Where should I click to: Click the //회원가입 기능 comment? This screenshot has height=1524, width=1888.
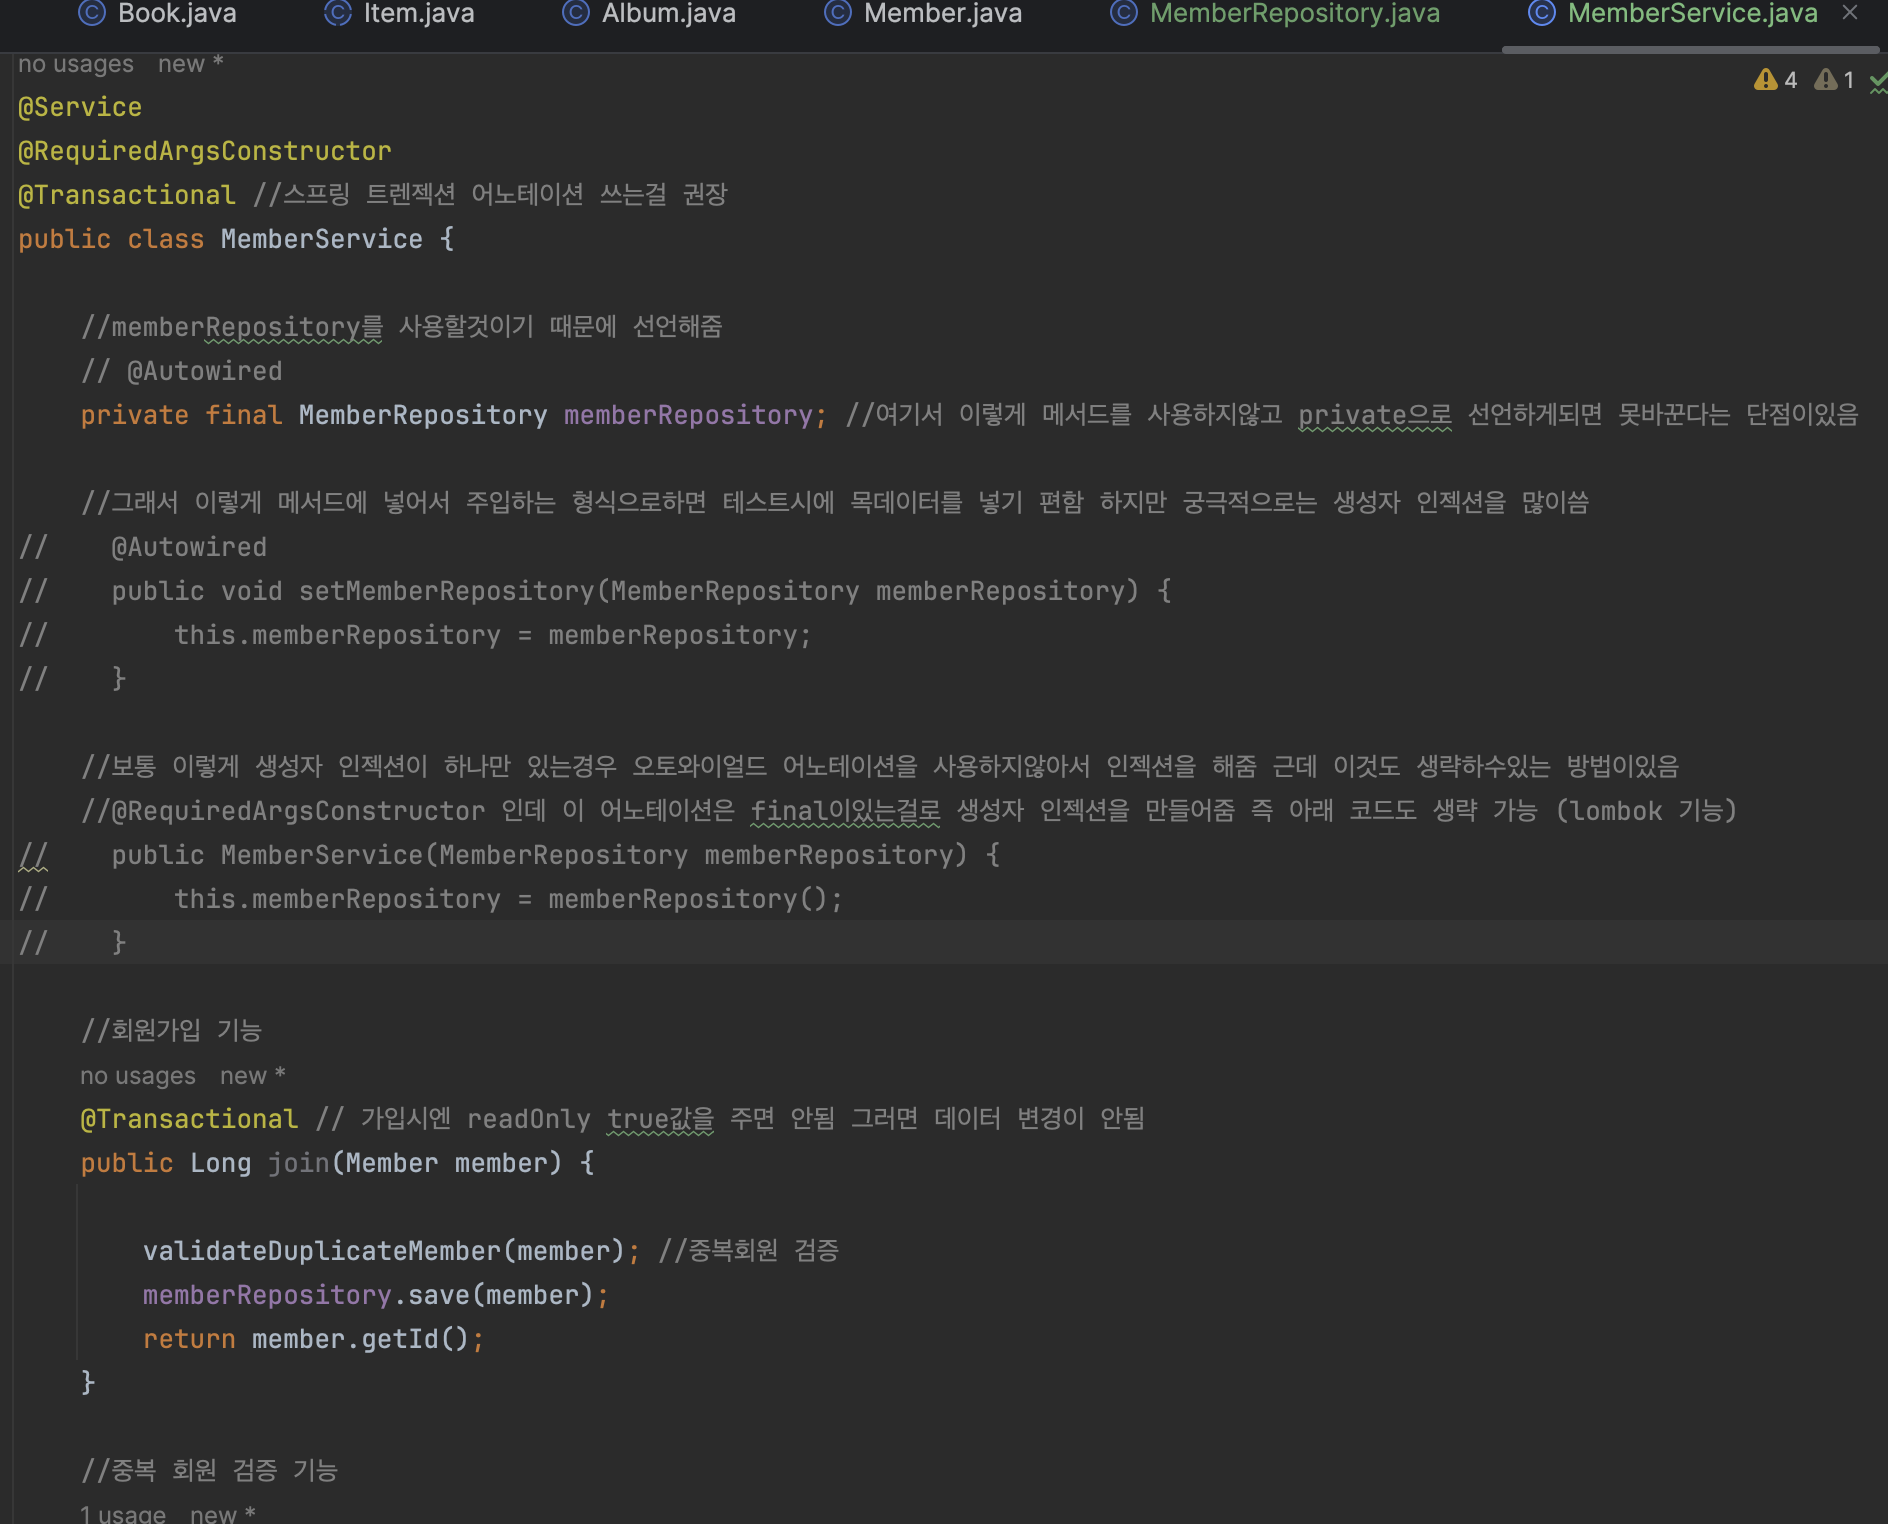[x=171, y=1030]
